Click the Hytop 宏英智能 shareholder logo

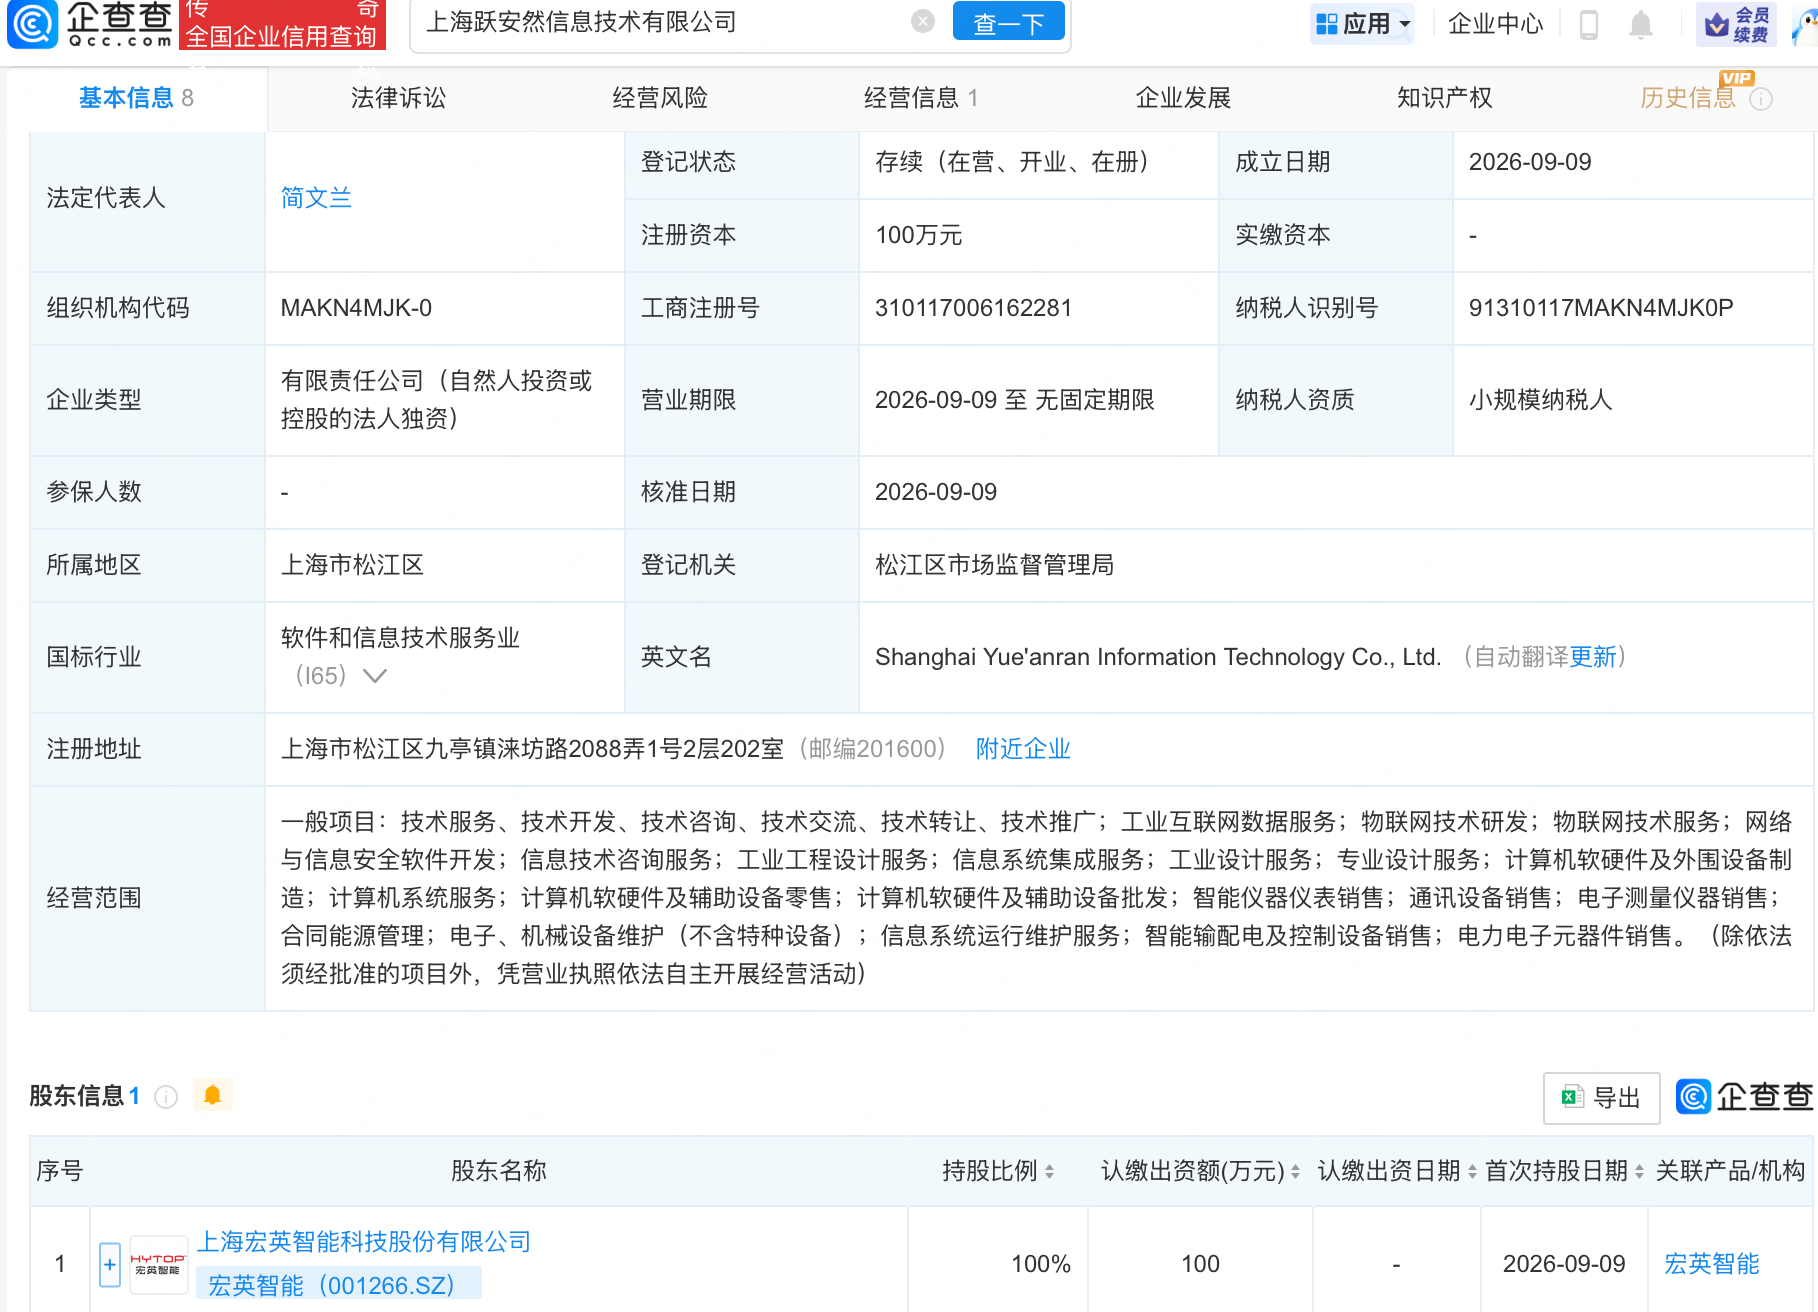coord(158,1265)
